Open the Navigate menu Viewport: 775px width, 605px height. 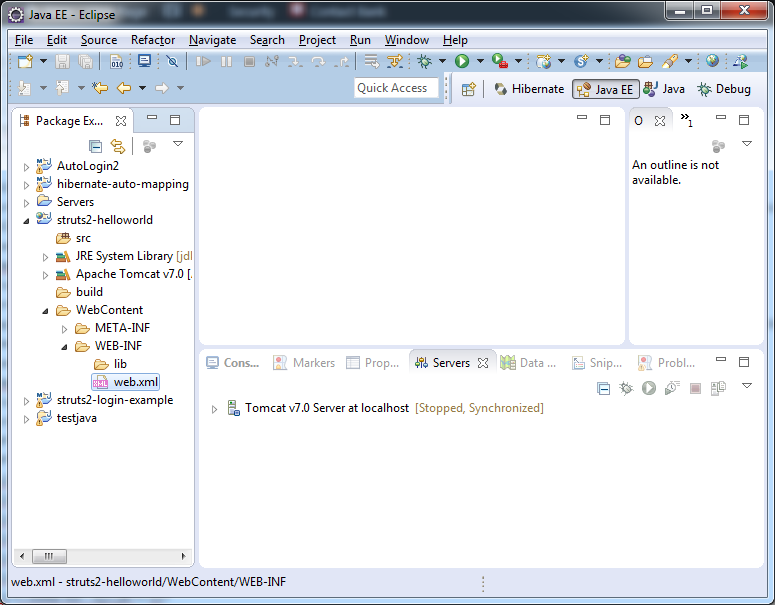point(213,40)
